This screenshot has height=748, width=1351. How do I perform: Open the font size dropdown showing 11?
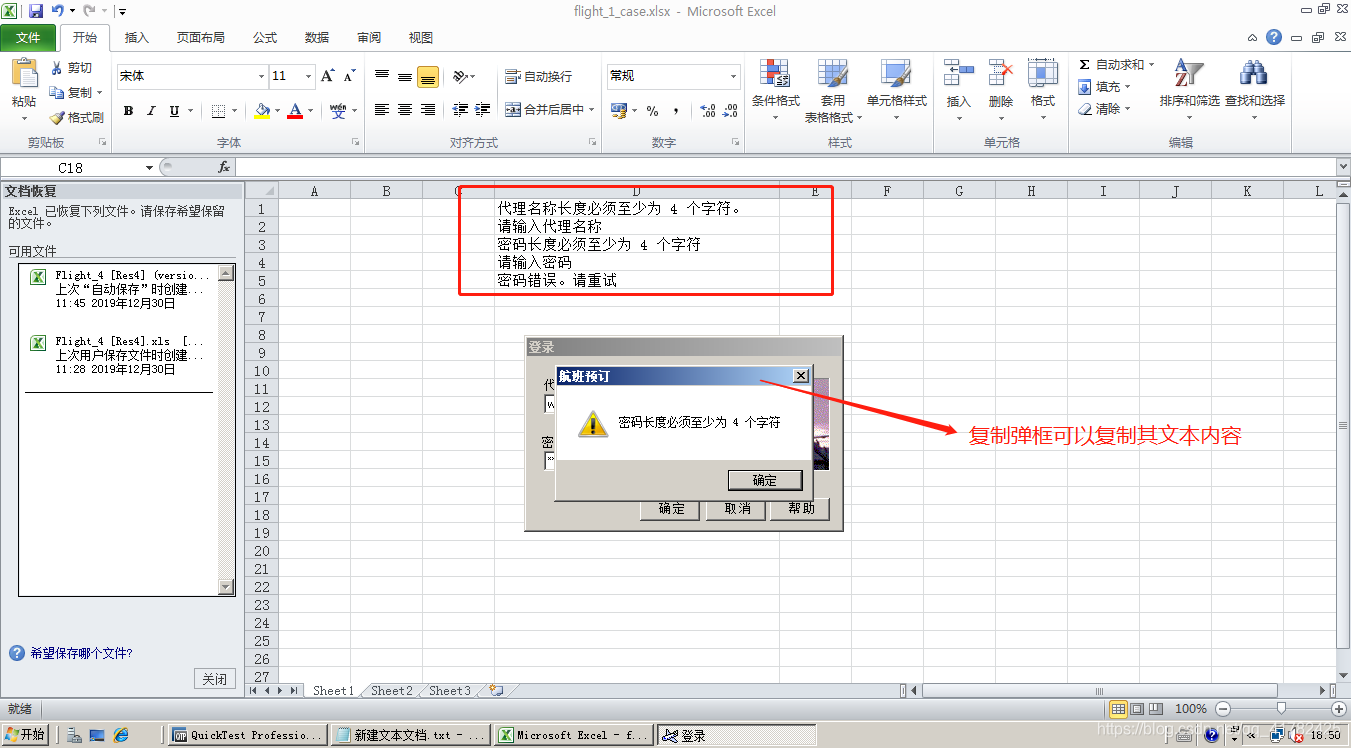tap(309, 76)
